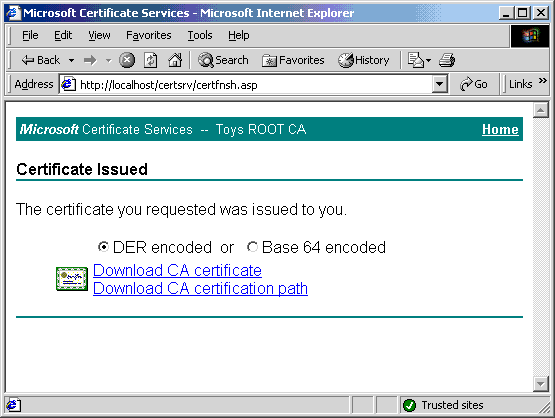Viewport: 555px width, 418px height.
Task: Click the scroll down arrow on the page scrollbar
Action: [x=540, y=384]
